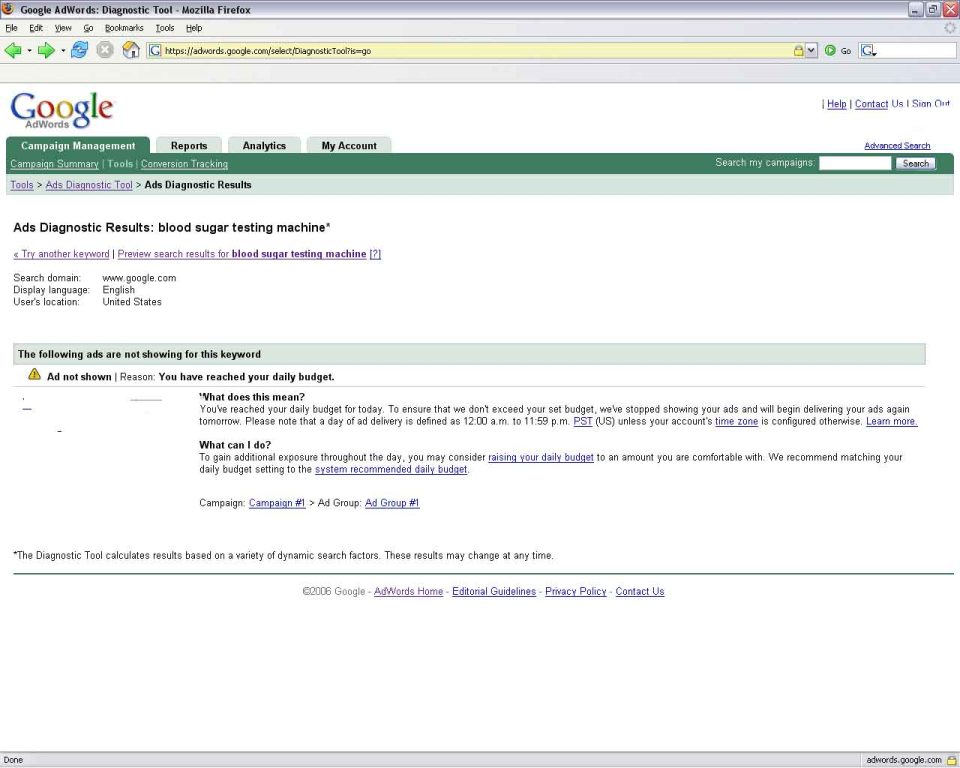Click the Search button for campaigns

point(915,164)
